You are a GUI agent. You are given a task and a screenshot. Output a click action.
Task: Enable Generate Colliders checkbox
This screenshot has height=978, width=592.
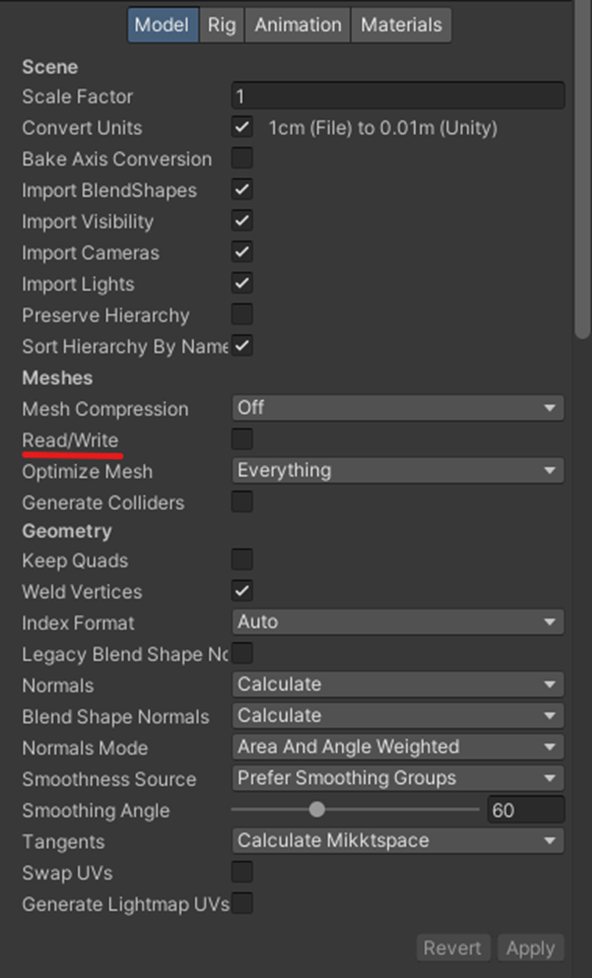(x=242, y=501)
